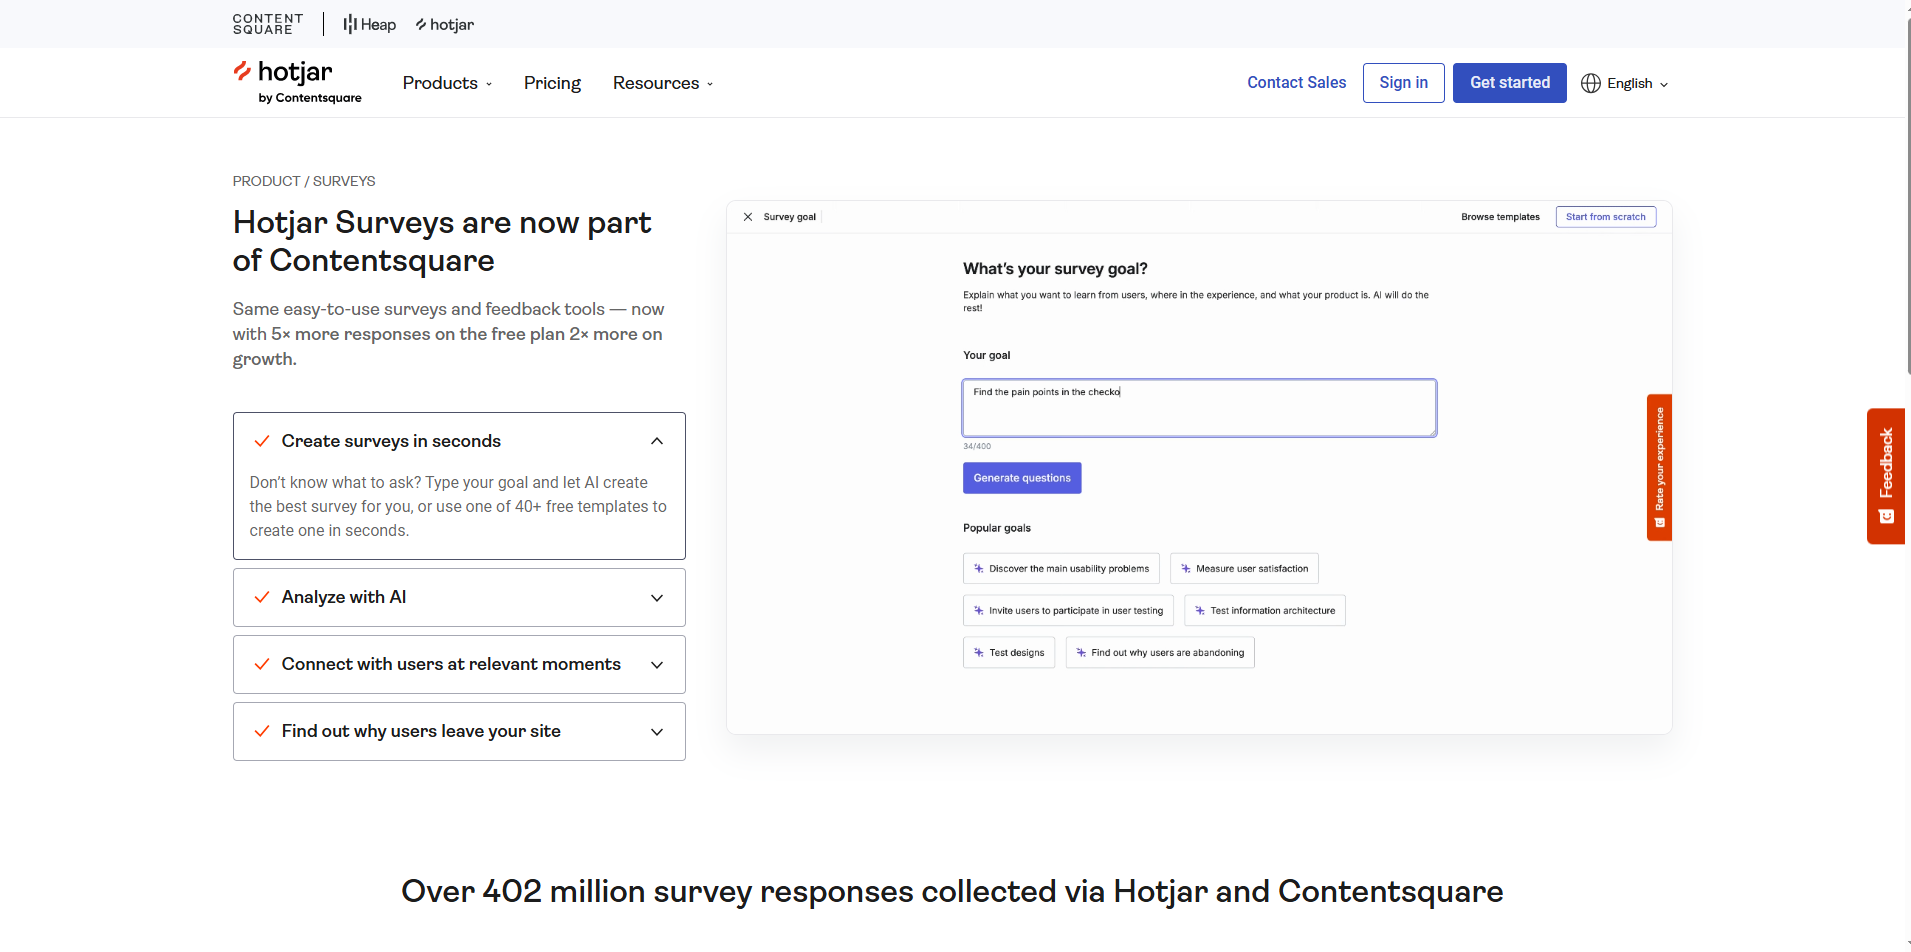Click sparkle icon on Invite users chip
The image size is (1911, 952).
(979, 611)
